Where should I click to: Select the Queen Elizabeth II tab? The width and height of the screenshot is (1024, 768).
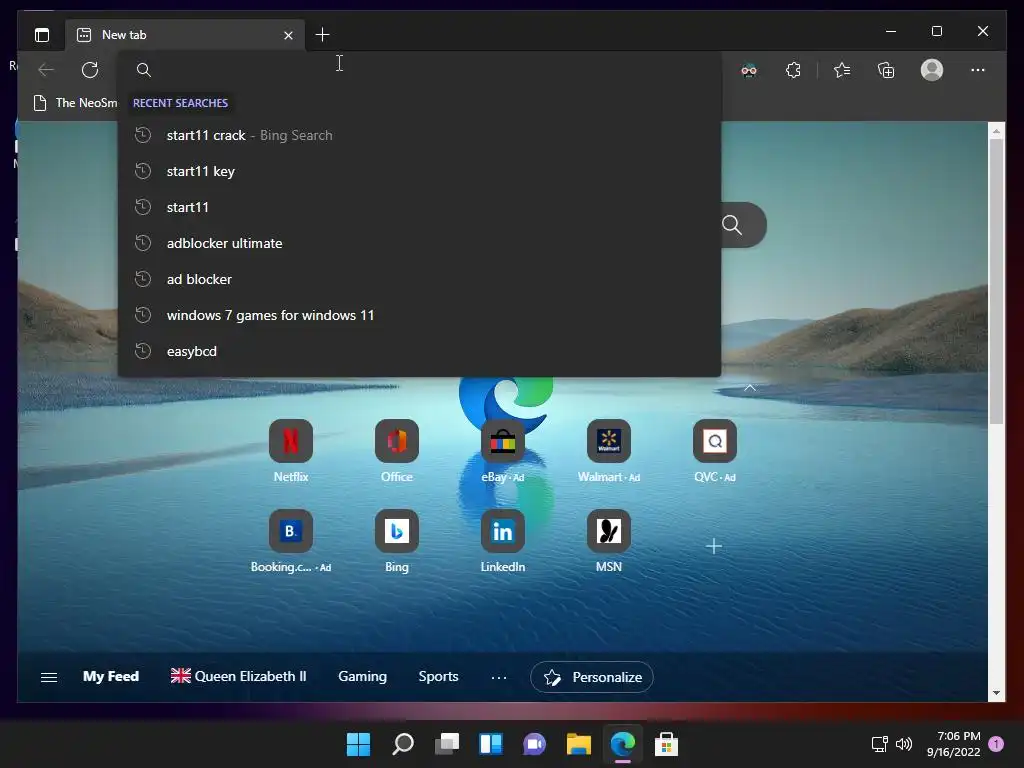(x=238, y=677)
